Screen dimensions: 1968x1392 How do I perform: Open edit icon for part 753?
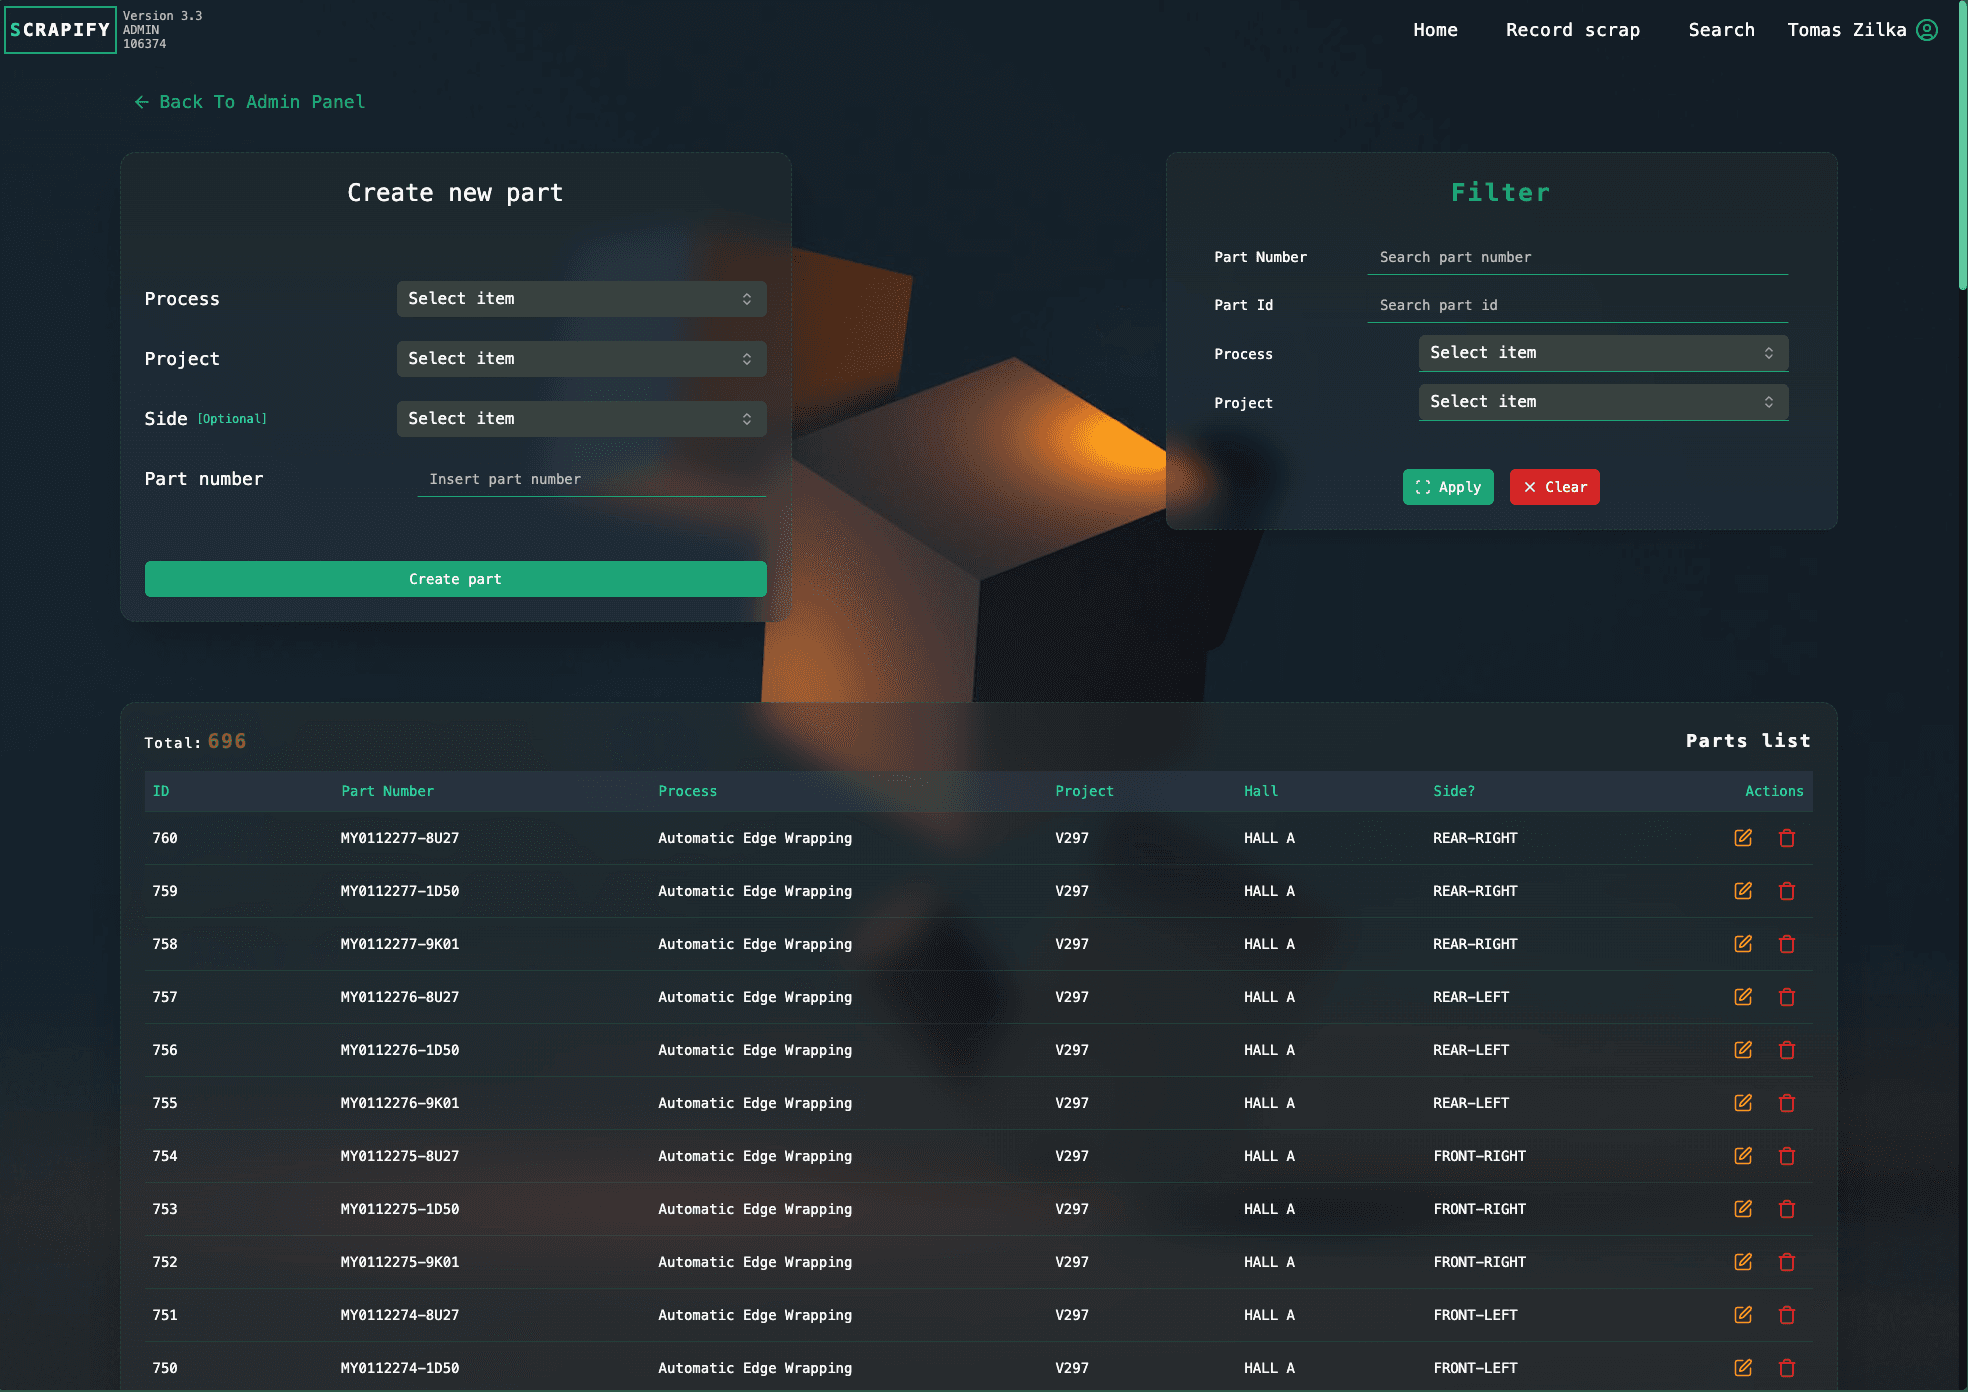coord(1743,1209)
